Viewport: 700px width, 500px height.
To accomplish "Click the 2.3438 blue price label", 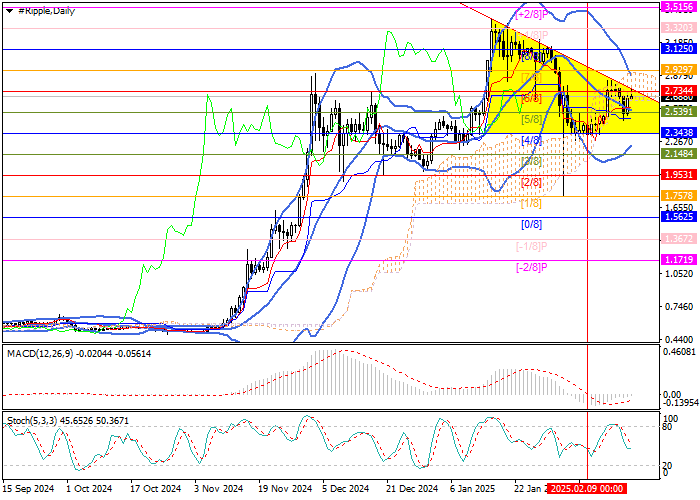I will 679,133.
